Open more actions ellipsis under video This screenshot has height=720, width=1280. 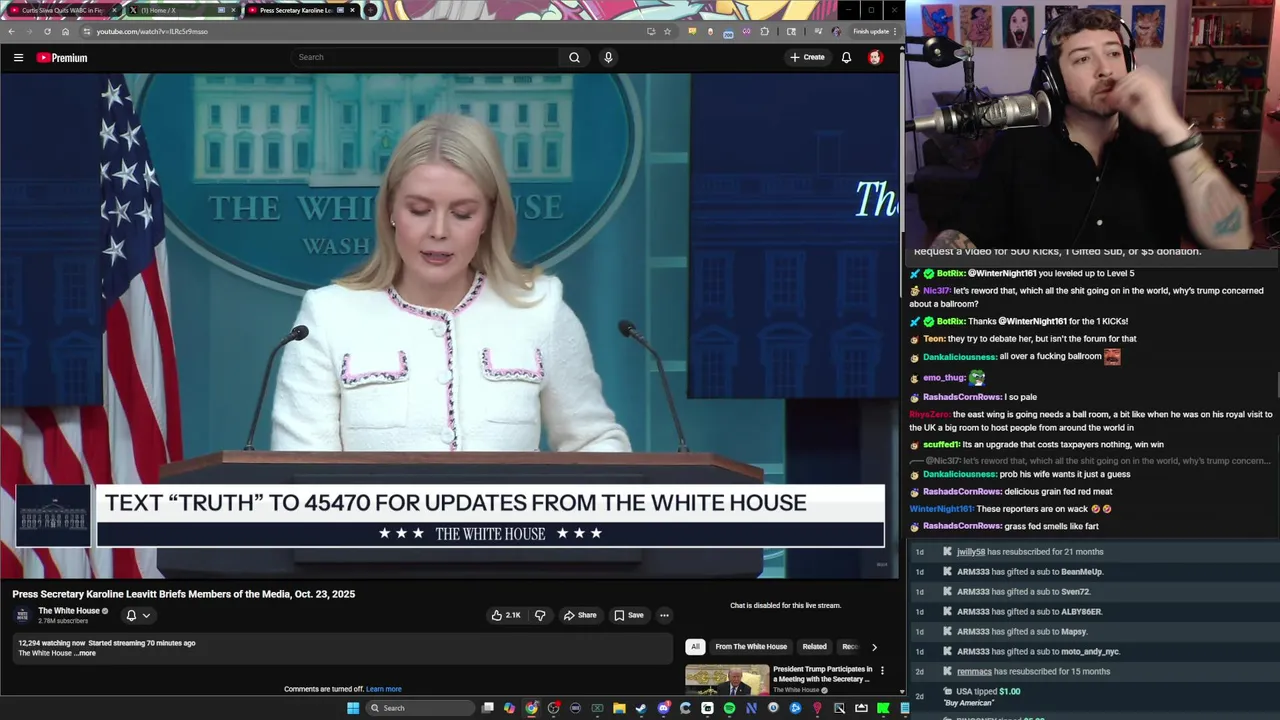664,615
